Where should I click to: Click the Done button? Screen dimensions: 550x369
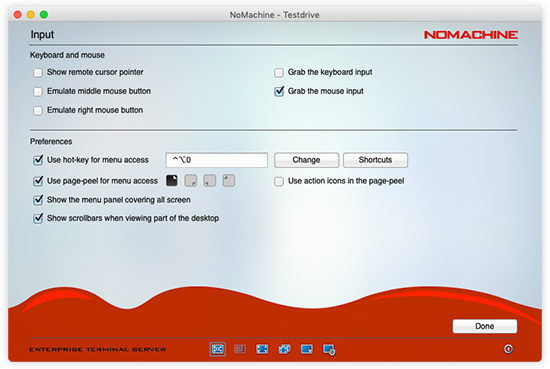pos(485,326)
